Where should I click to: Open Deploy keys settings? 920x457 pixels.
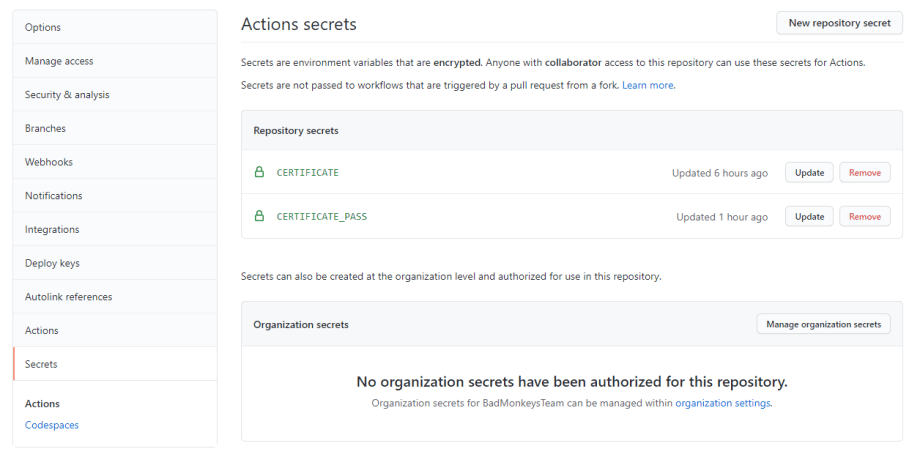point(52,263)
